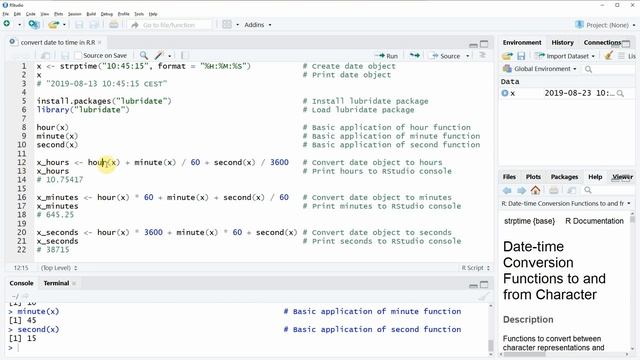Click the Run button
Screen dimensions: 640x360
point(386,56)
